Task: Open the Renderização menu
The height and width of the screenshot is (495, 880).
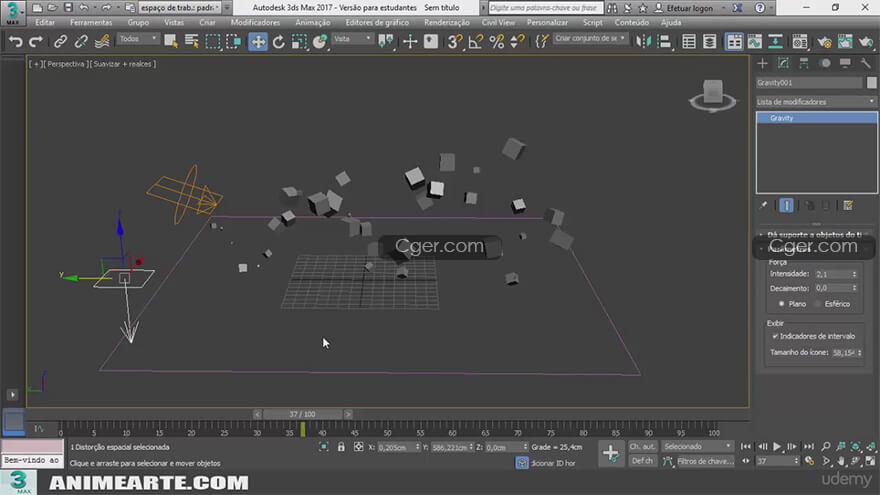Action: [x=447, y=22]
